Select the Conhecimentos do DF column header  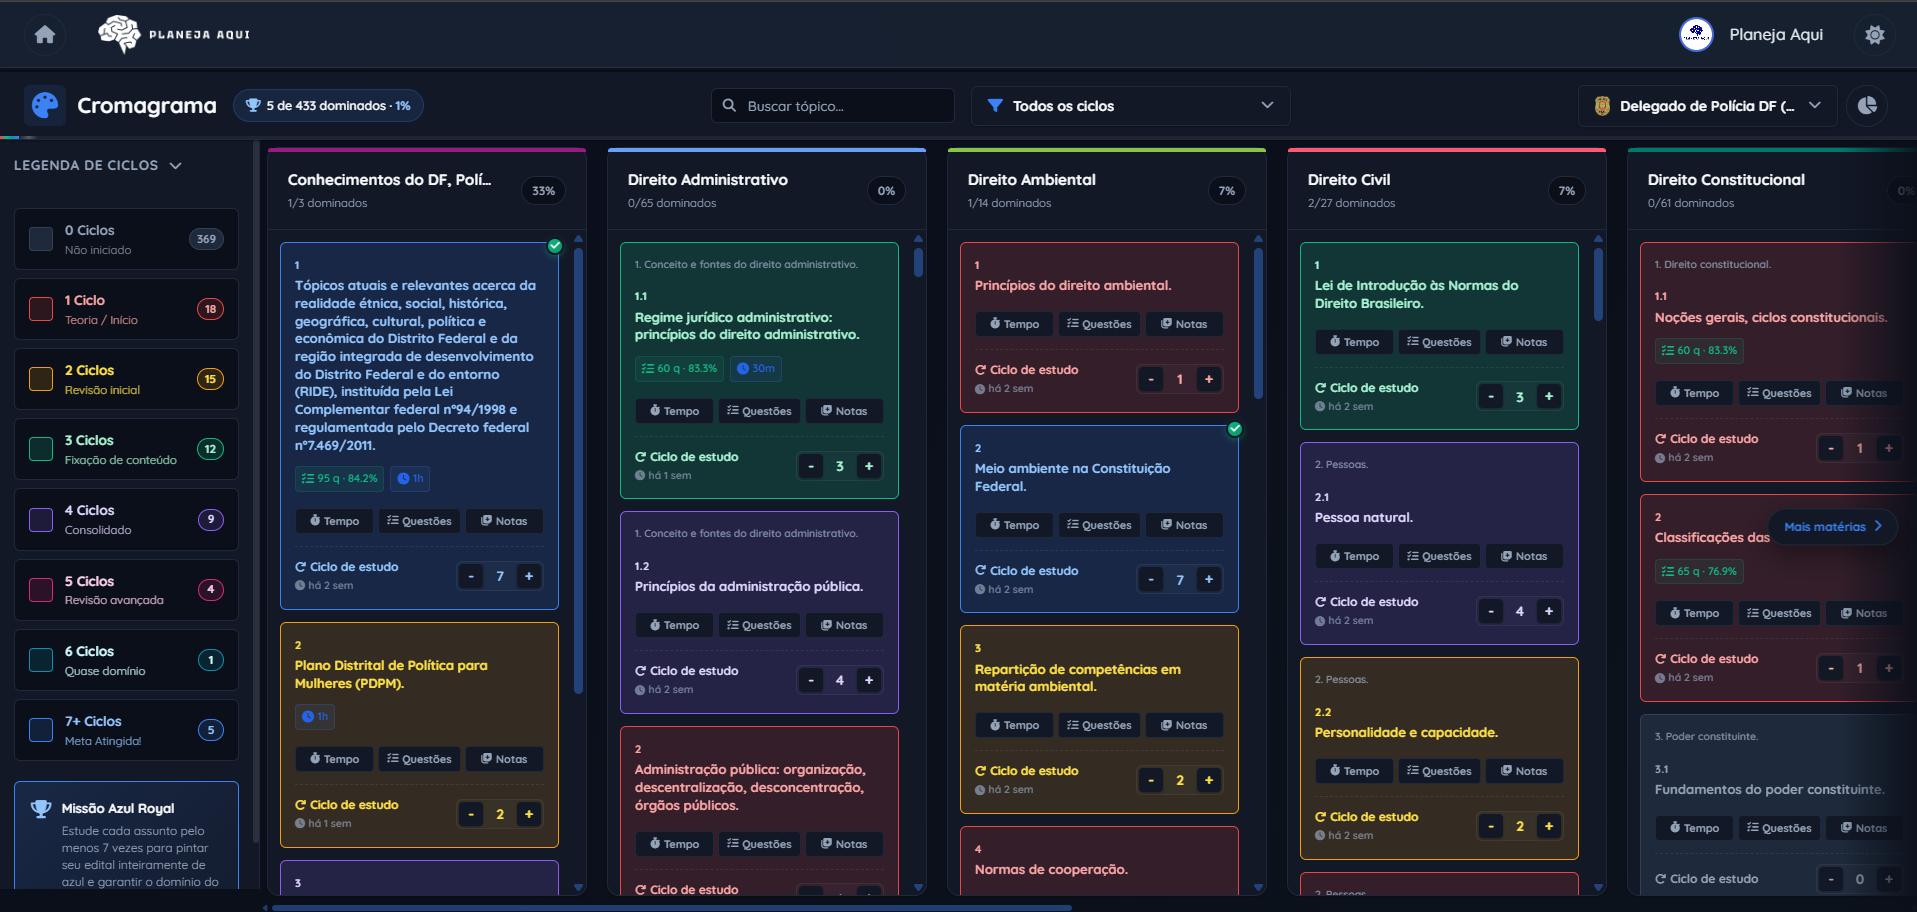coord(427,190)
